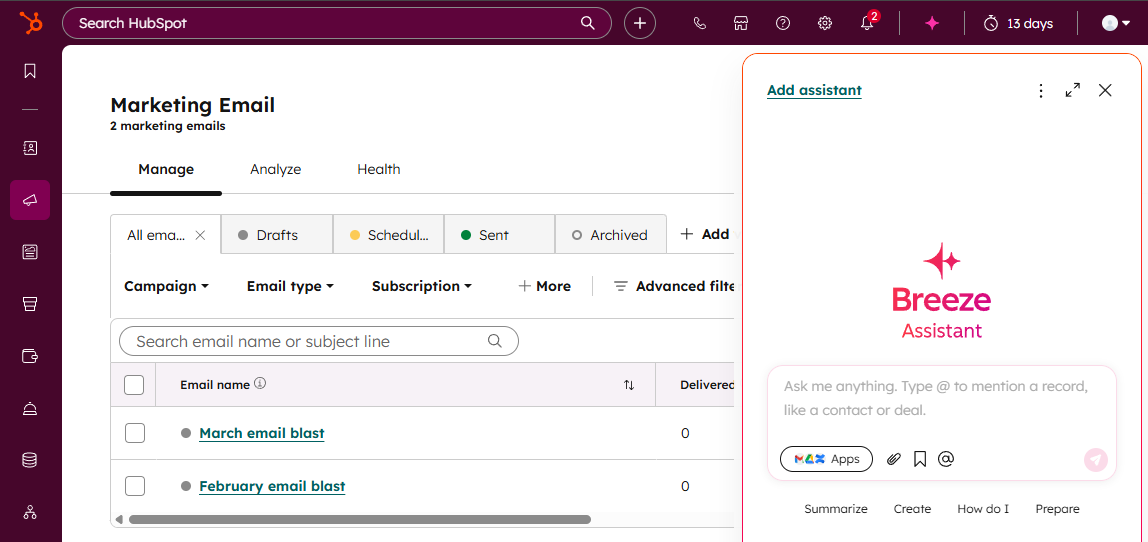1148x542 pixels.
Task: Click the How do I suggestion
Action: [x=983, y=509]
